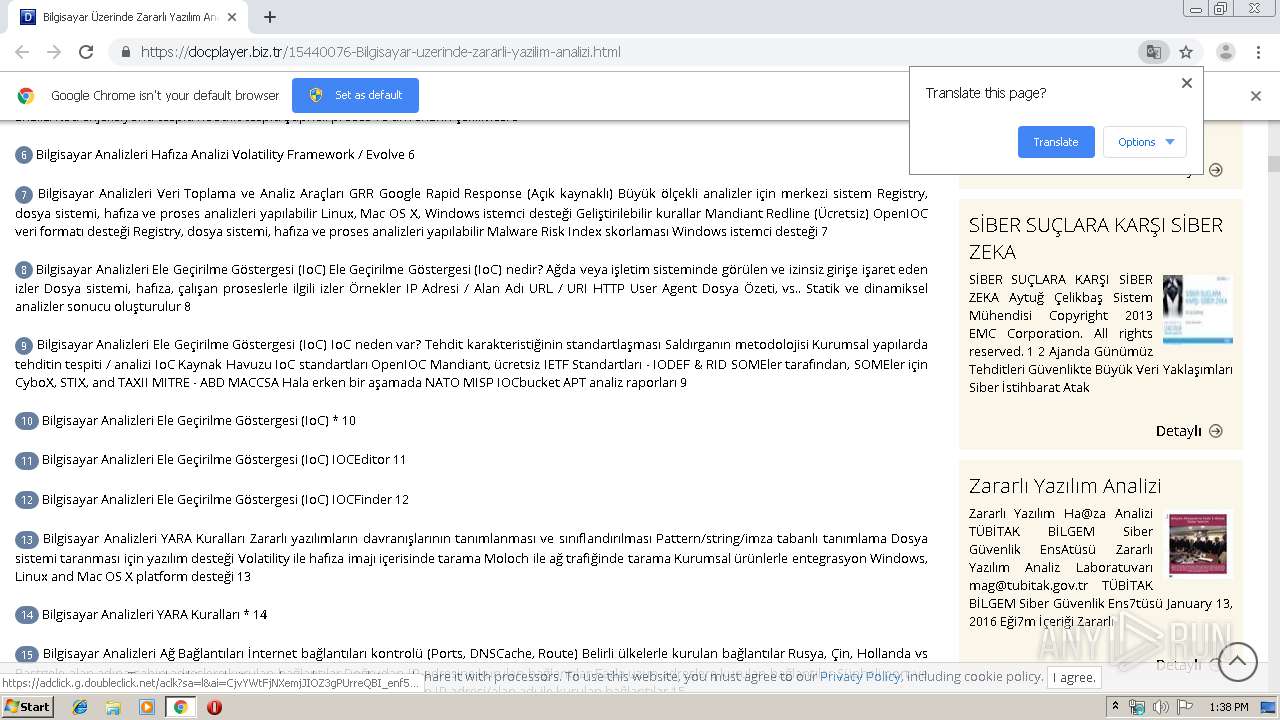This screenshot has height=720, width=1280.
Task: Open site info padlock icon
Action: pyautogui.click(x=125, y=52)
